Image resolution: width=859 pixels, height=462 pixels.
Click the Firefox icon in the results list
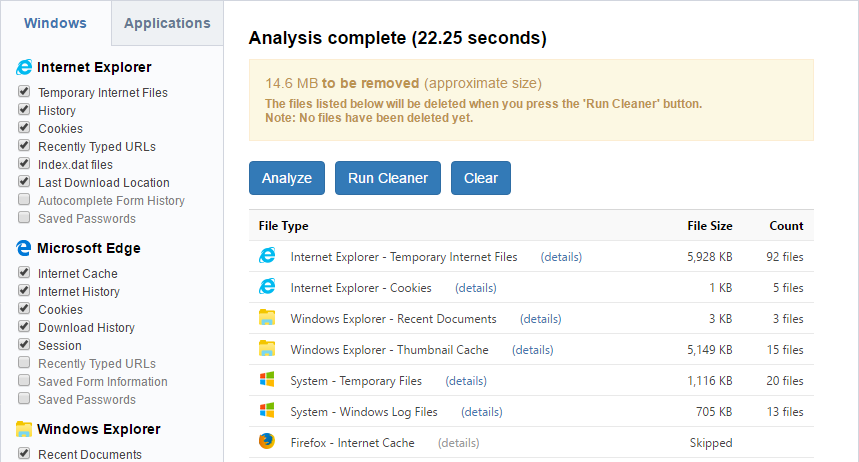[x=267, y=443]
